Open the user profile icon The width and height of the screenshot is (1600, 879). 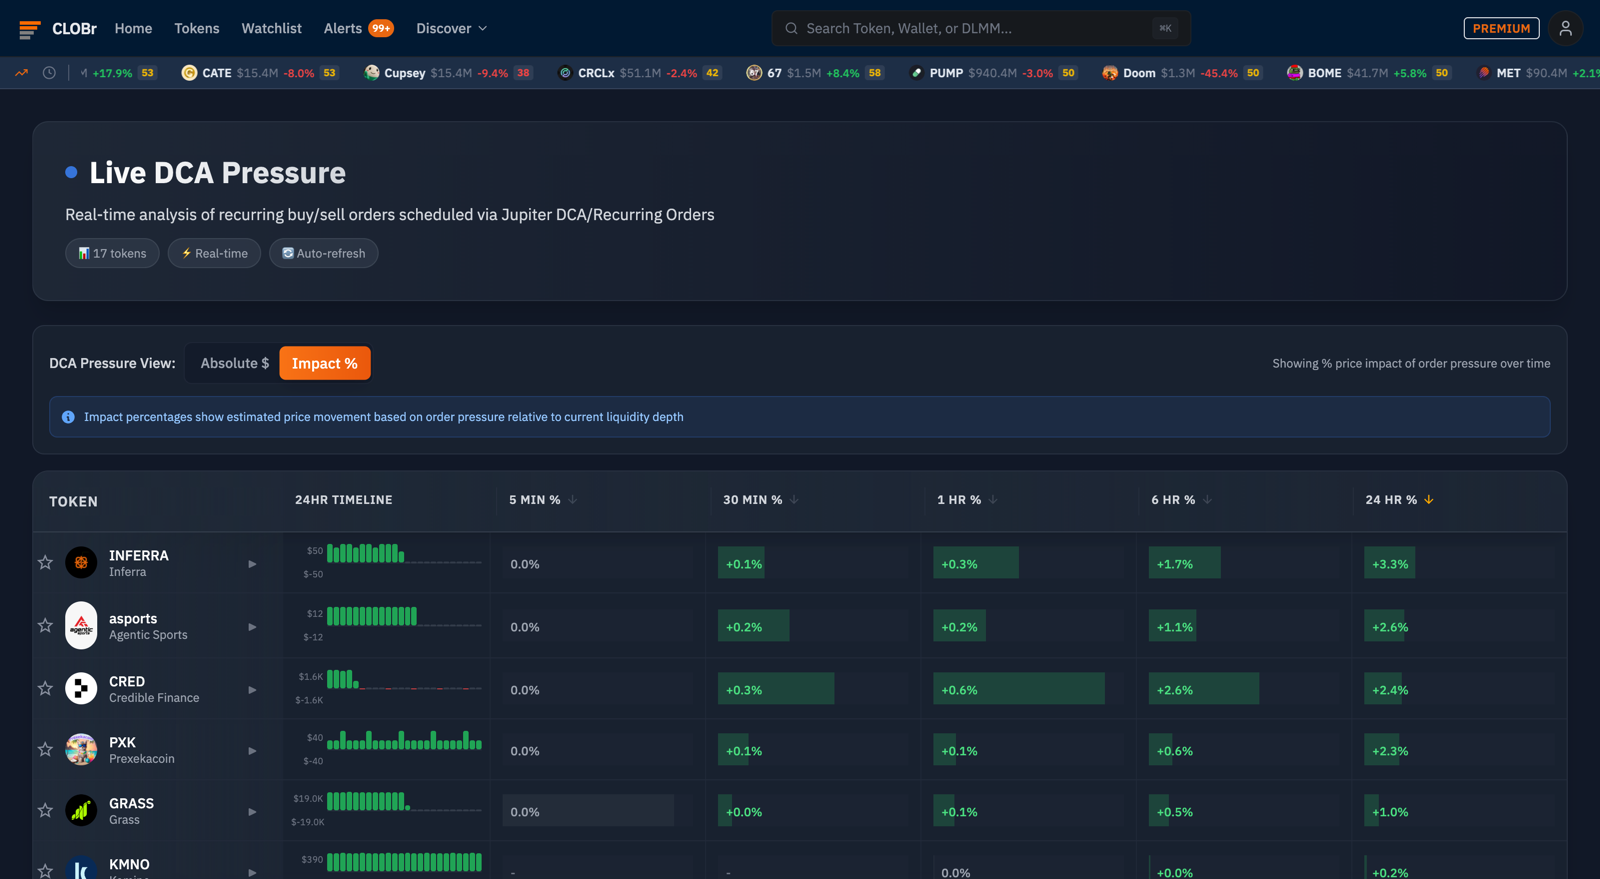[x=1565, y=28]
